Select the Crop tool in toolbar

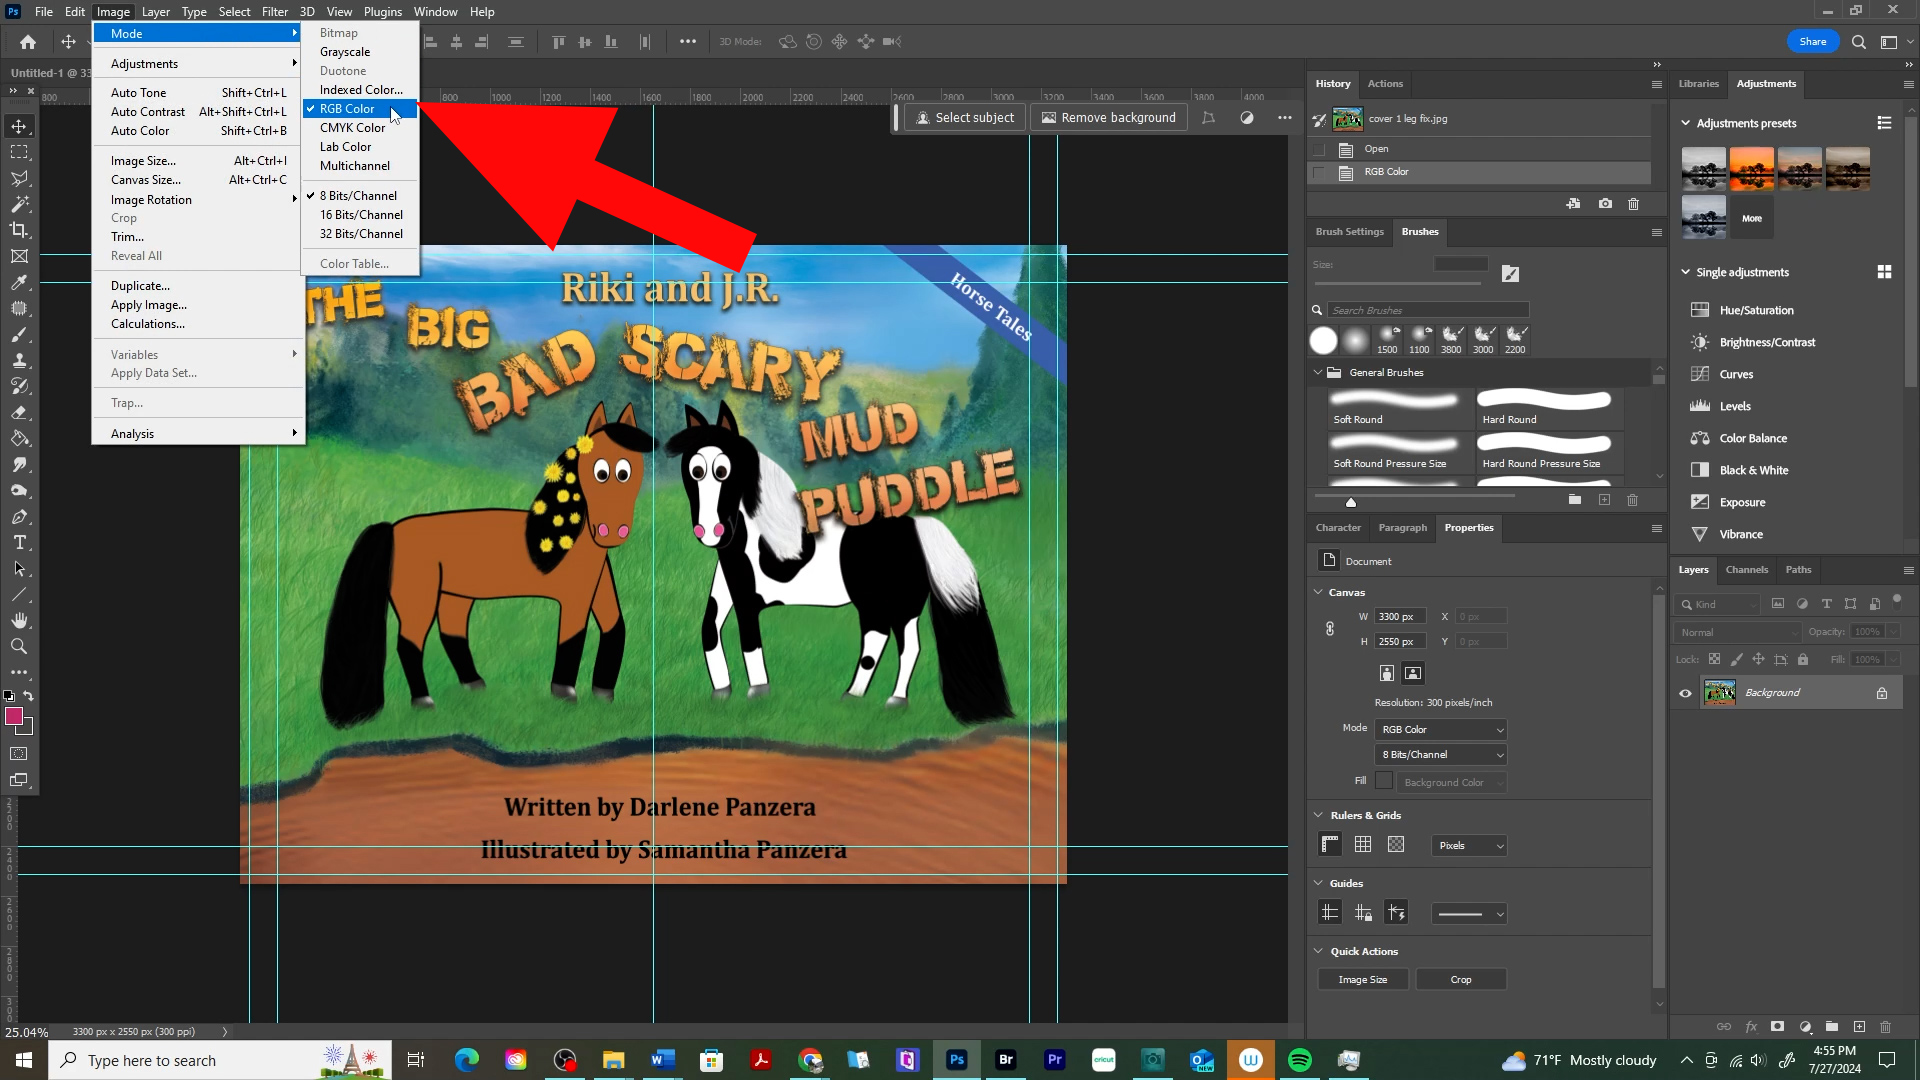(x=19, y=230)
